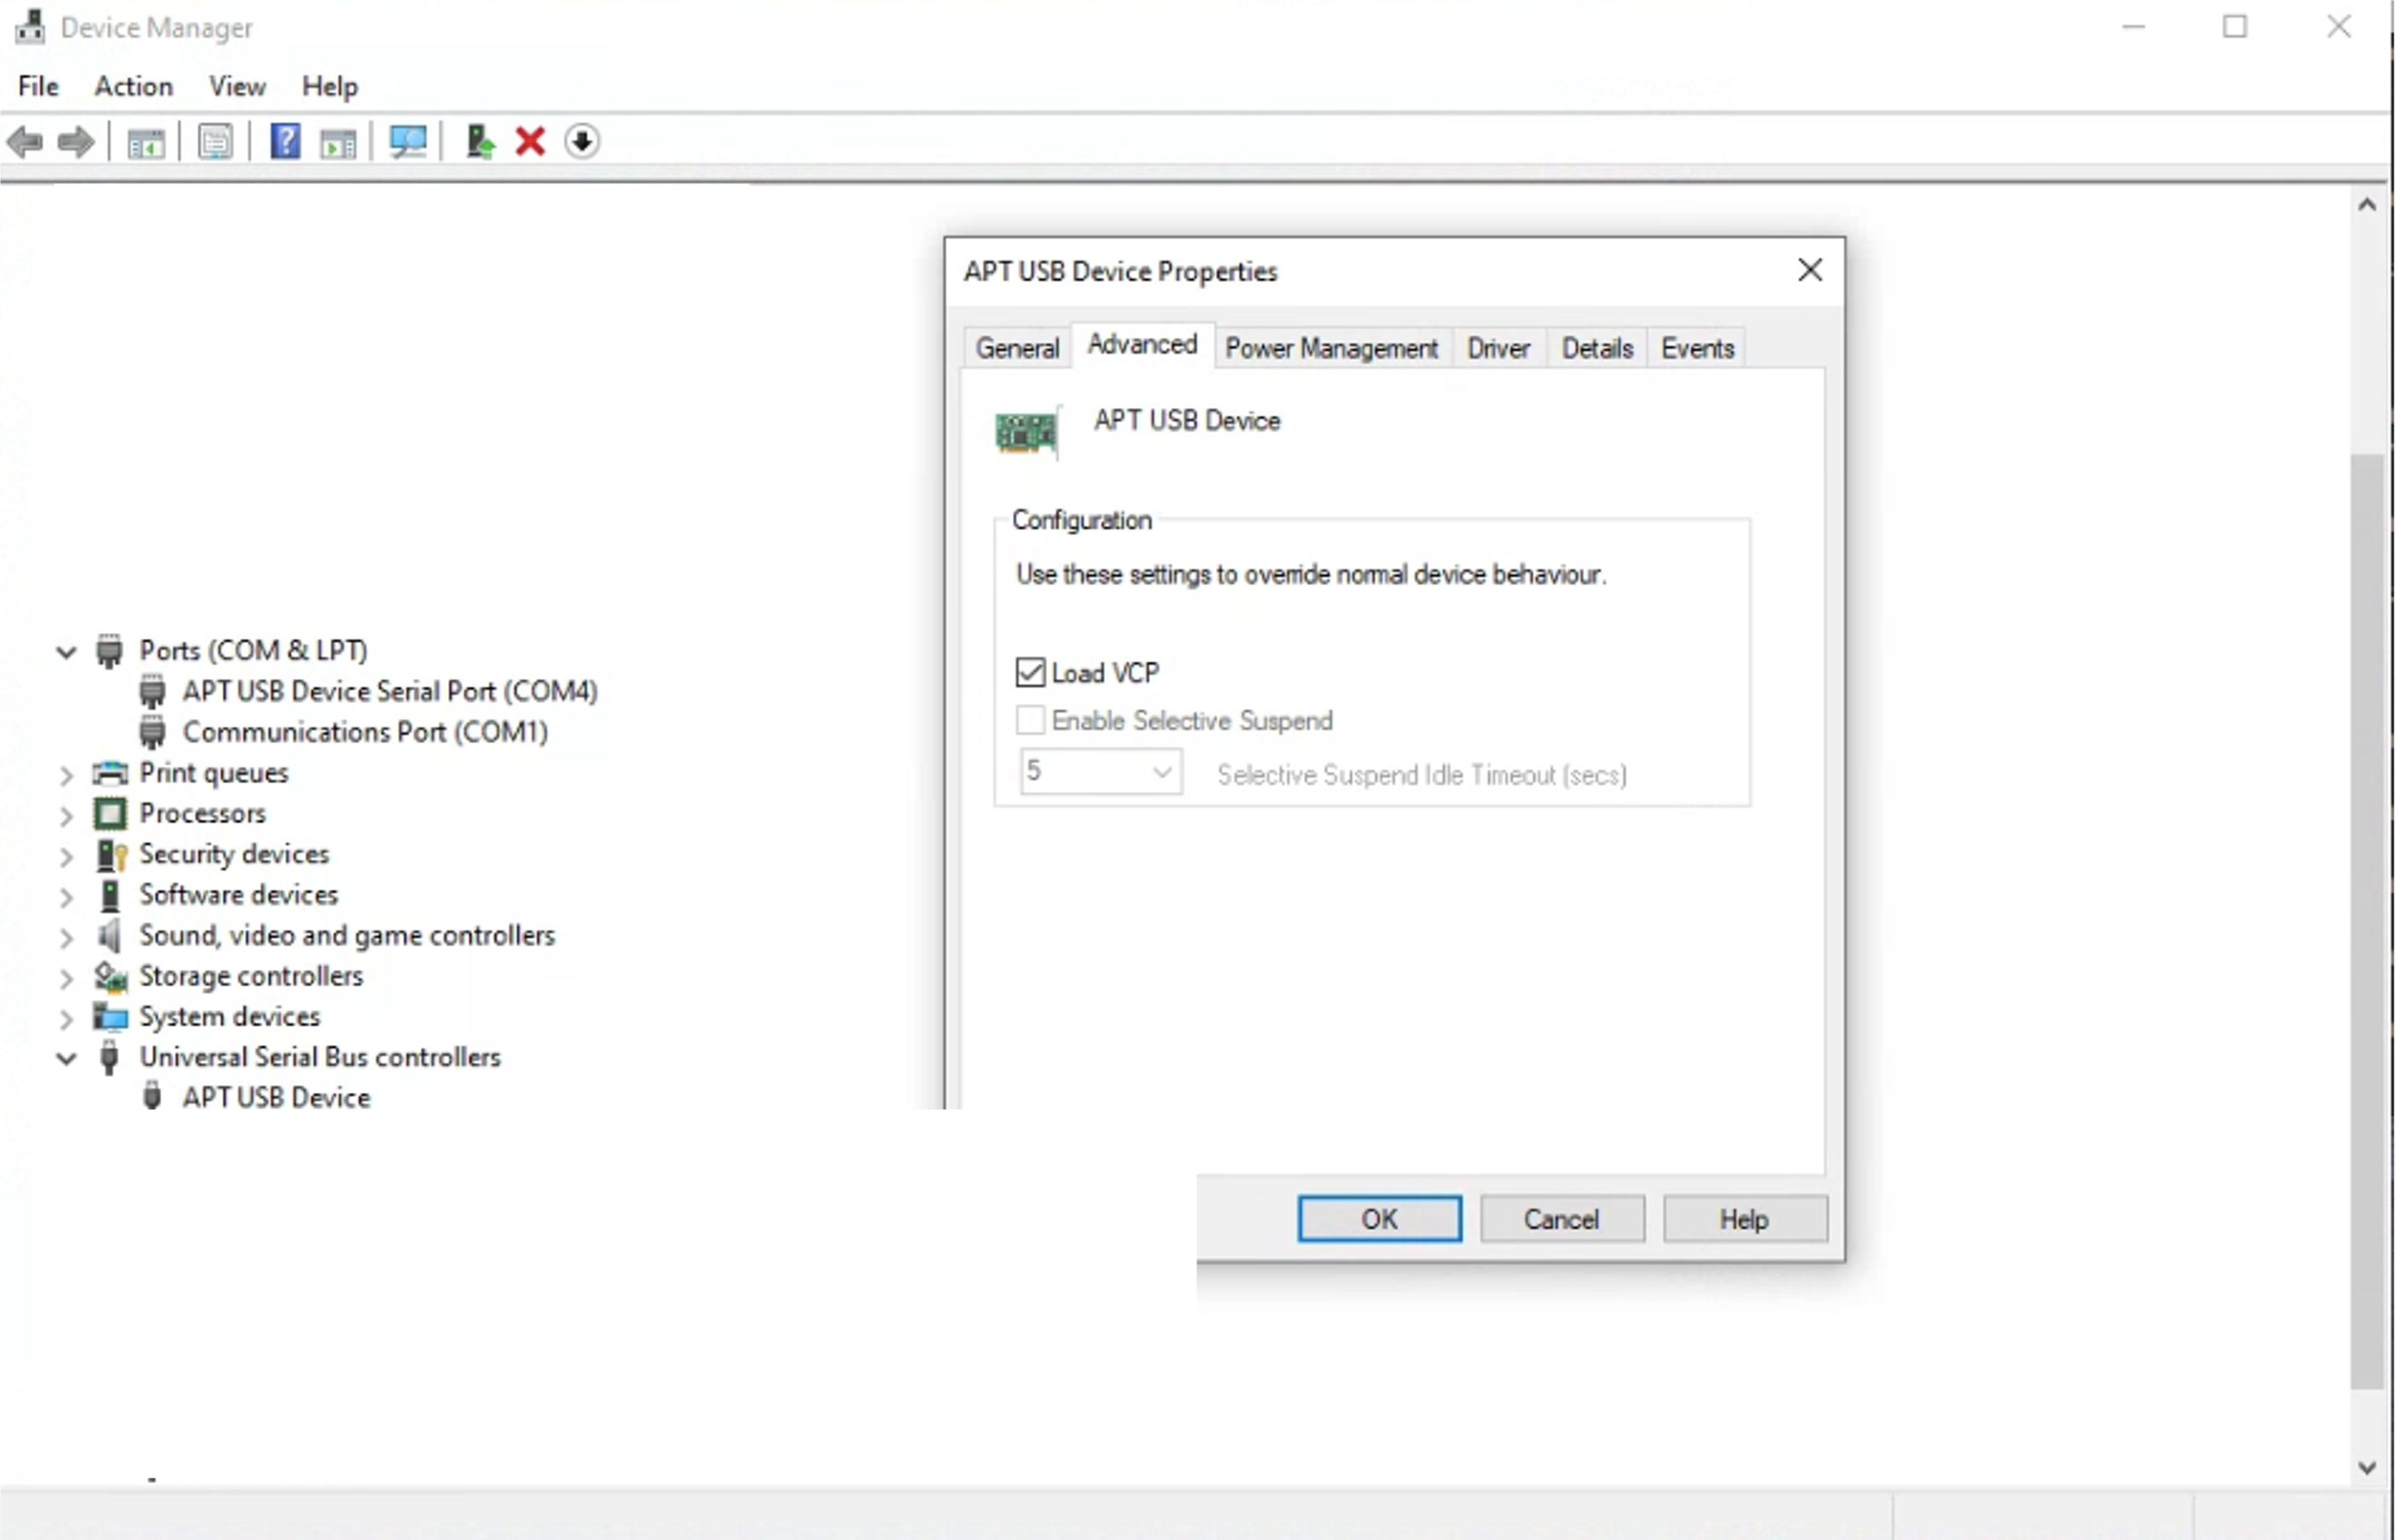
Task: Toggle the Enable Selective Suspend checkbox
Action: 1030,720
